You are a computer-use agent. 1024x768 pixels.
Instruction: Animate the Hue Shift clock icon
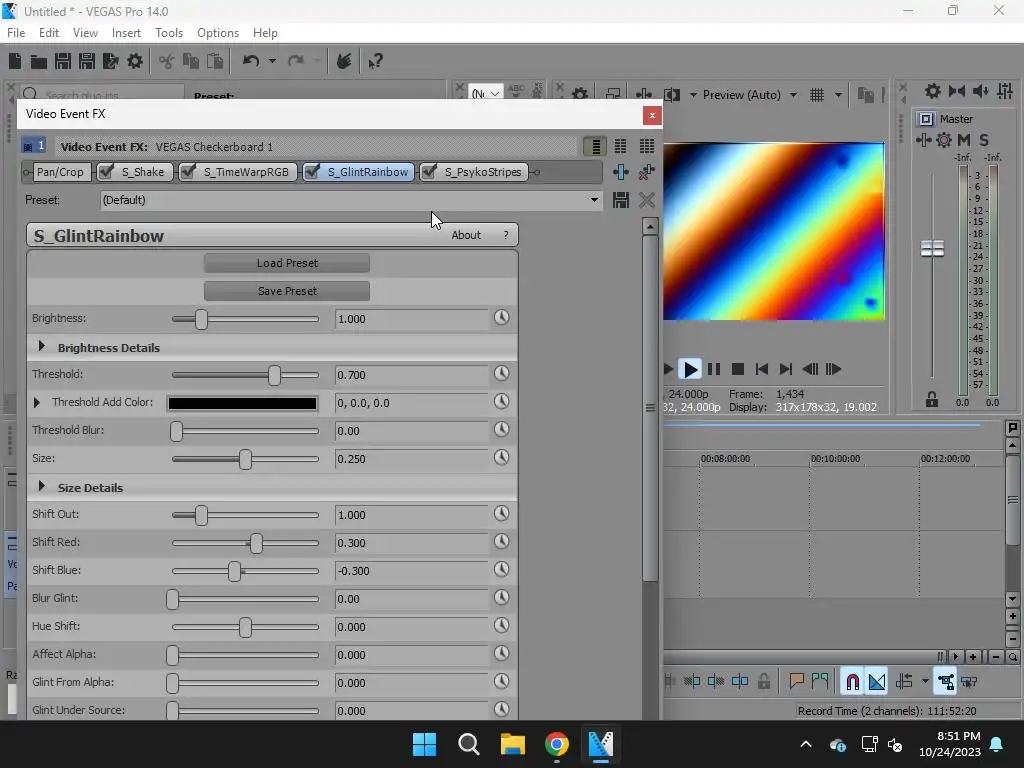[x=501, y=626]
